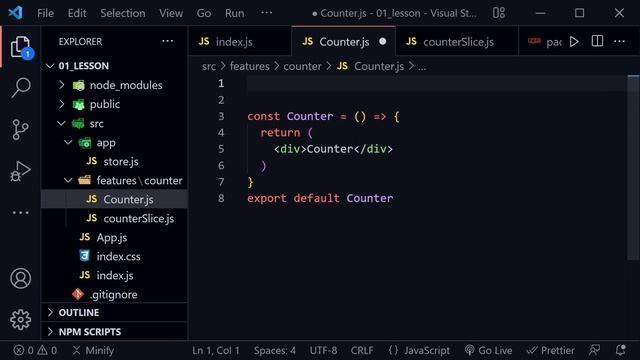This screenshot has height=360, width=640.
Task: Open the Explorer view in activity bar
Action: [x=20, y=47]
